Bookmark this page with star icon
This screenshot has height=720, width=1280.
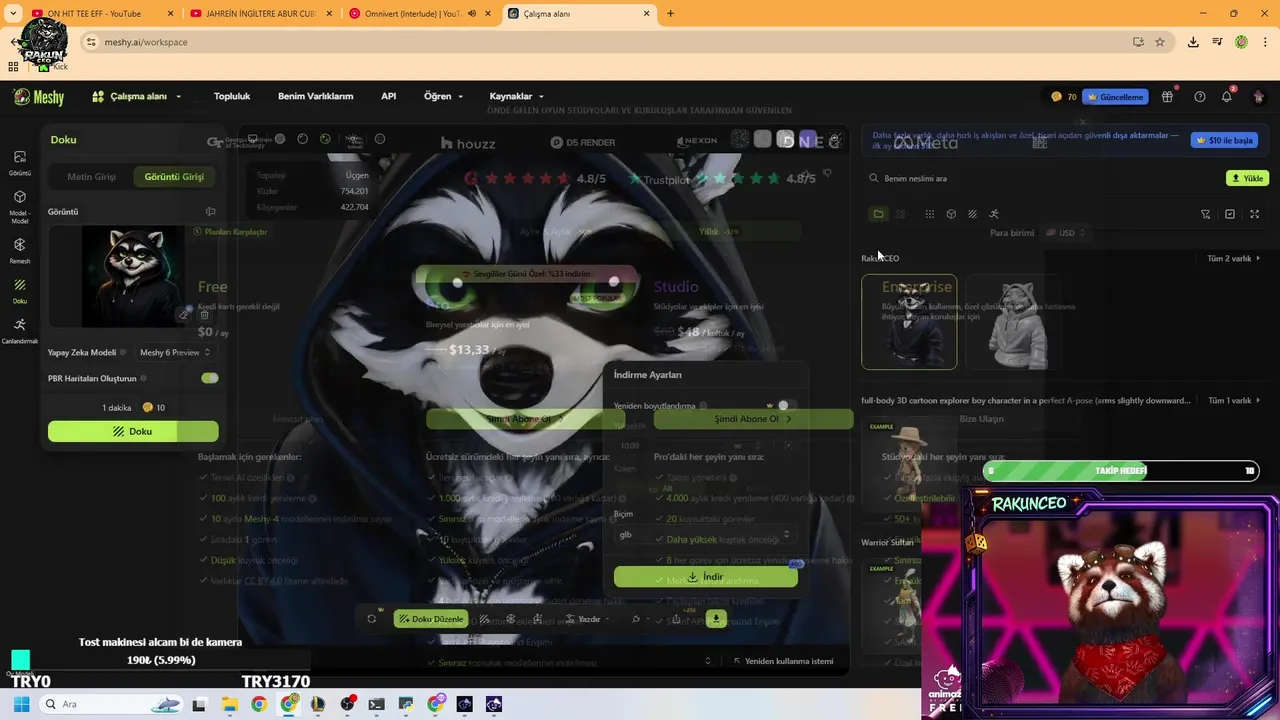pyautogui.click(x=1160, y=42)
